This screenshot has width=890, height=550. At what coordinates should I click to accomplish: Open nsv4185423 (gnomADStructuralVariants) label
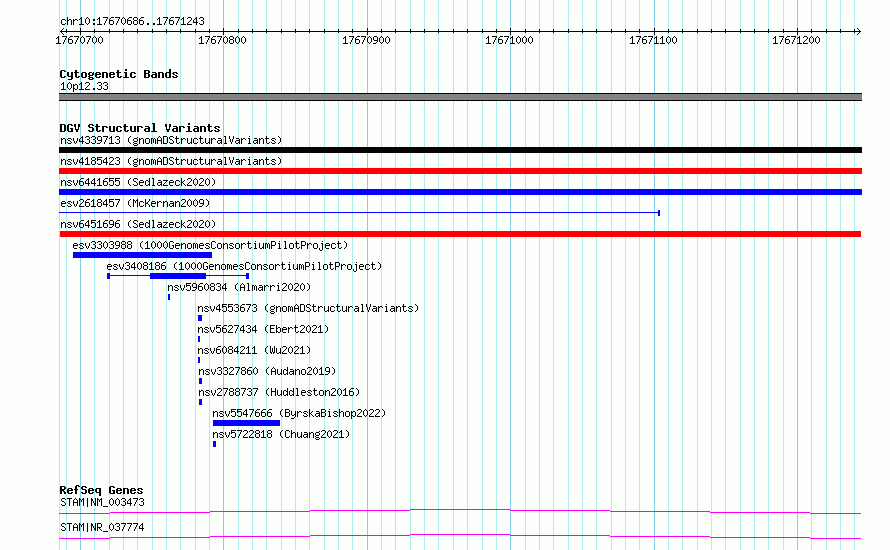click(x=171, y=161)
